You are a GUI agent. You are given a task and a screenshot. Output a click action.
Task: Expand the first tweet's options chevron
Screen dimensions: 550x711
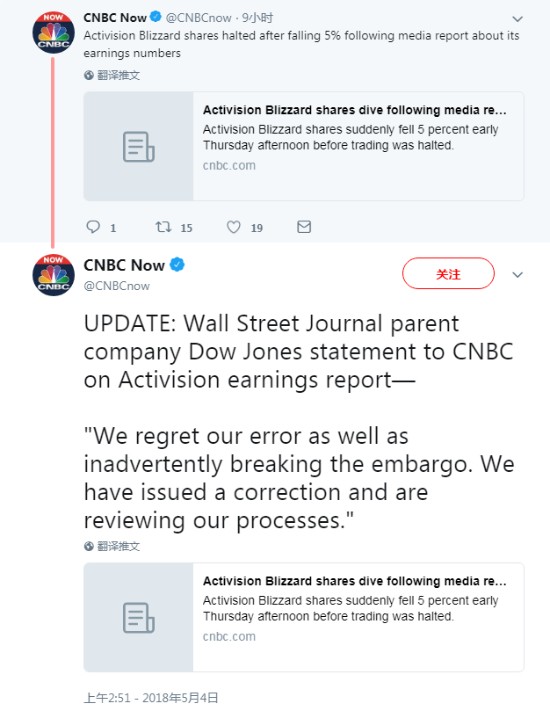517,19
